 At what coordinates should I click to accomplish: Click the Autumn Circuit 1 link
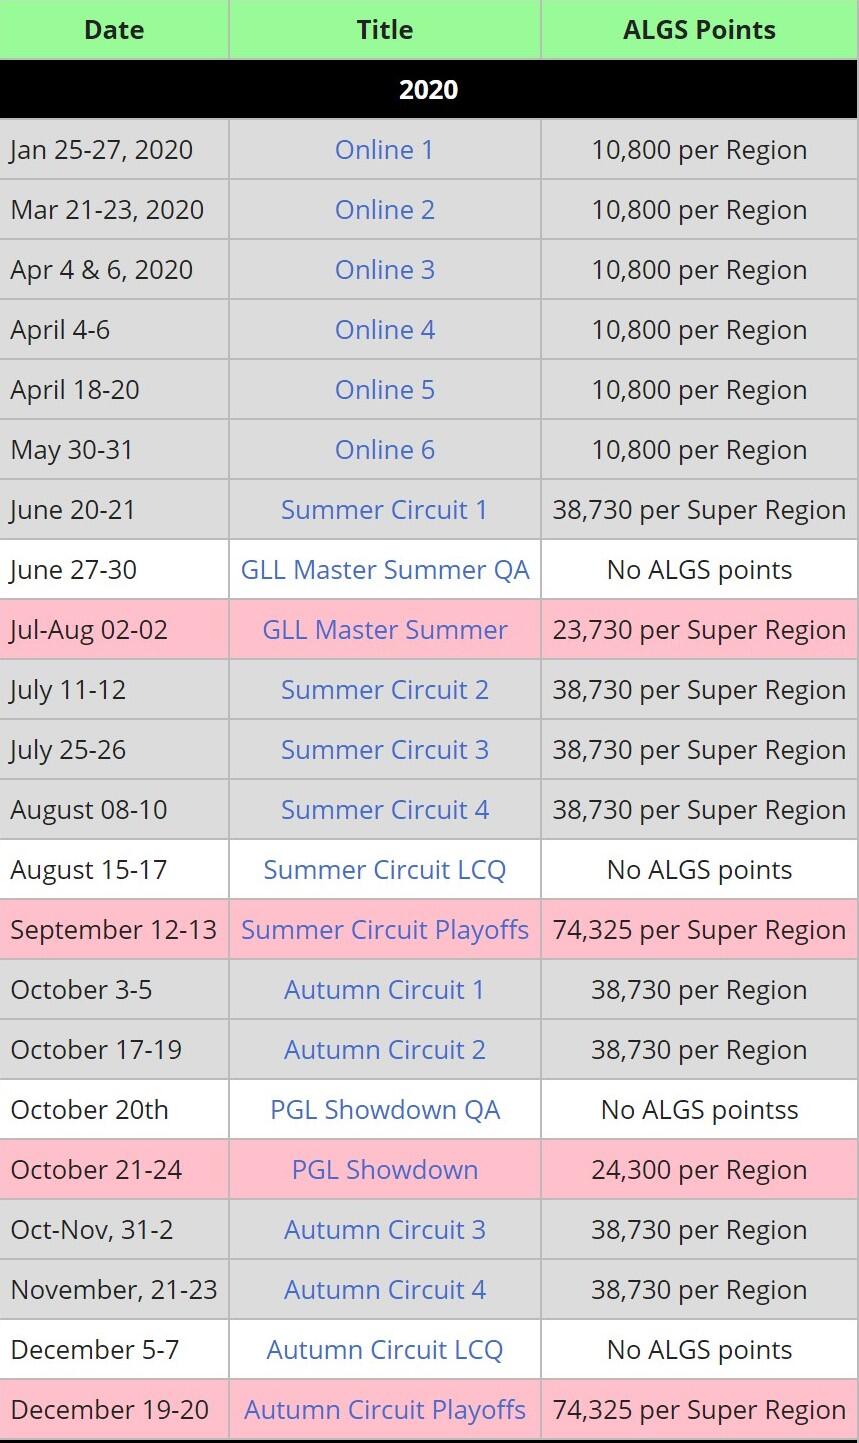pyautogui.click(x=384, y=990)
